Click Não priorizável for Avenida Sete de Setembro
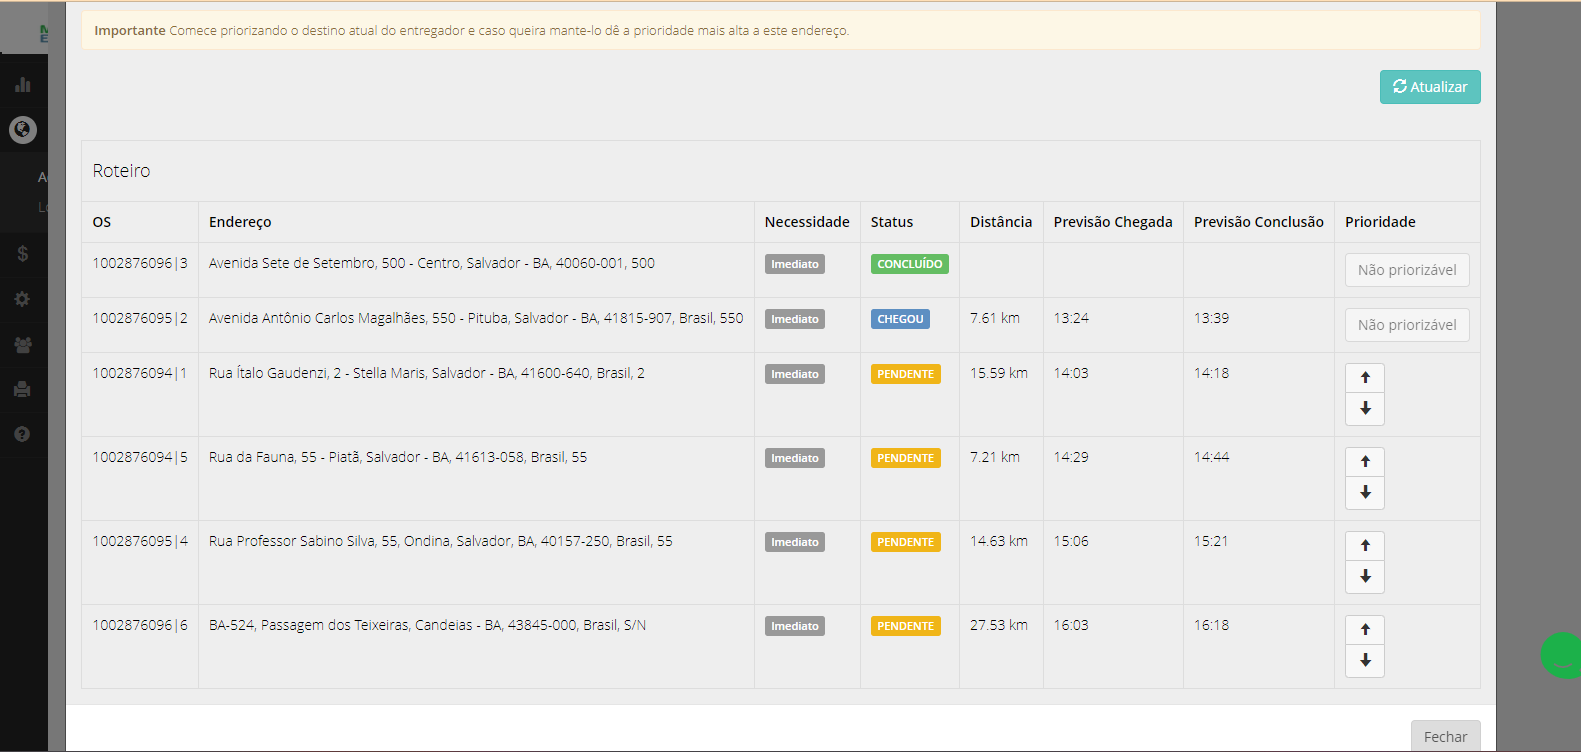 click(1407, 270)
